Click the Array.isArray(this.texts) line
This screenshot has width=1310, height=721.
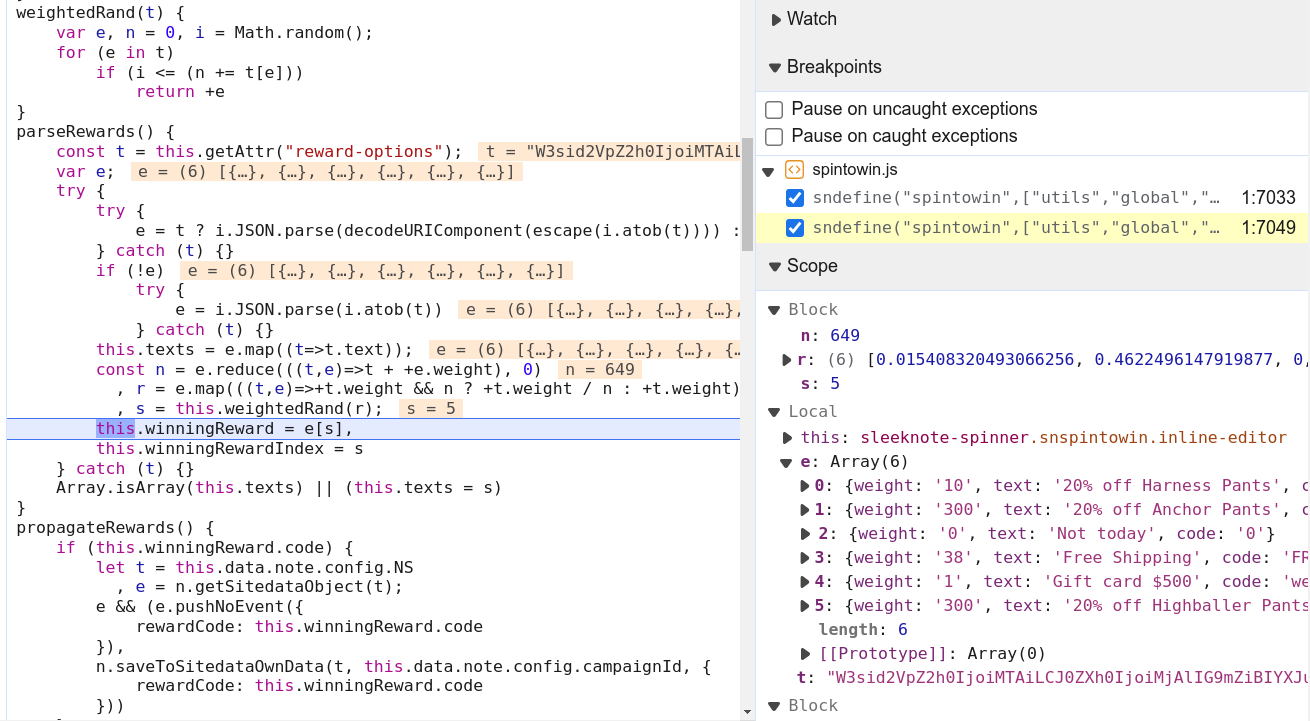278,488
